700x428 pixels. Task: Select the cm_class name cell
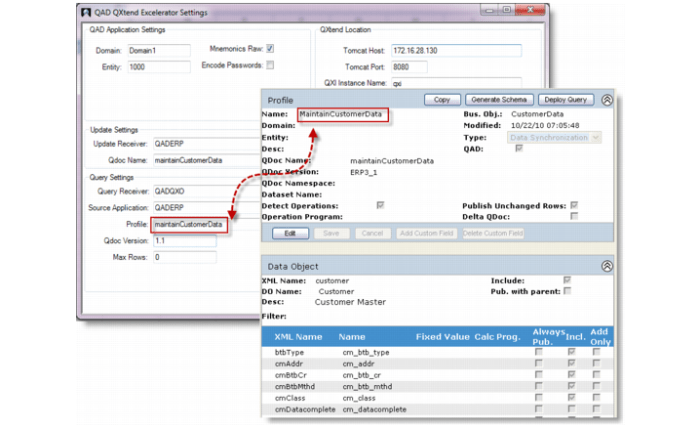(x=359, y=398)
